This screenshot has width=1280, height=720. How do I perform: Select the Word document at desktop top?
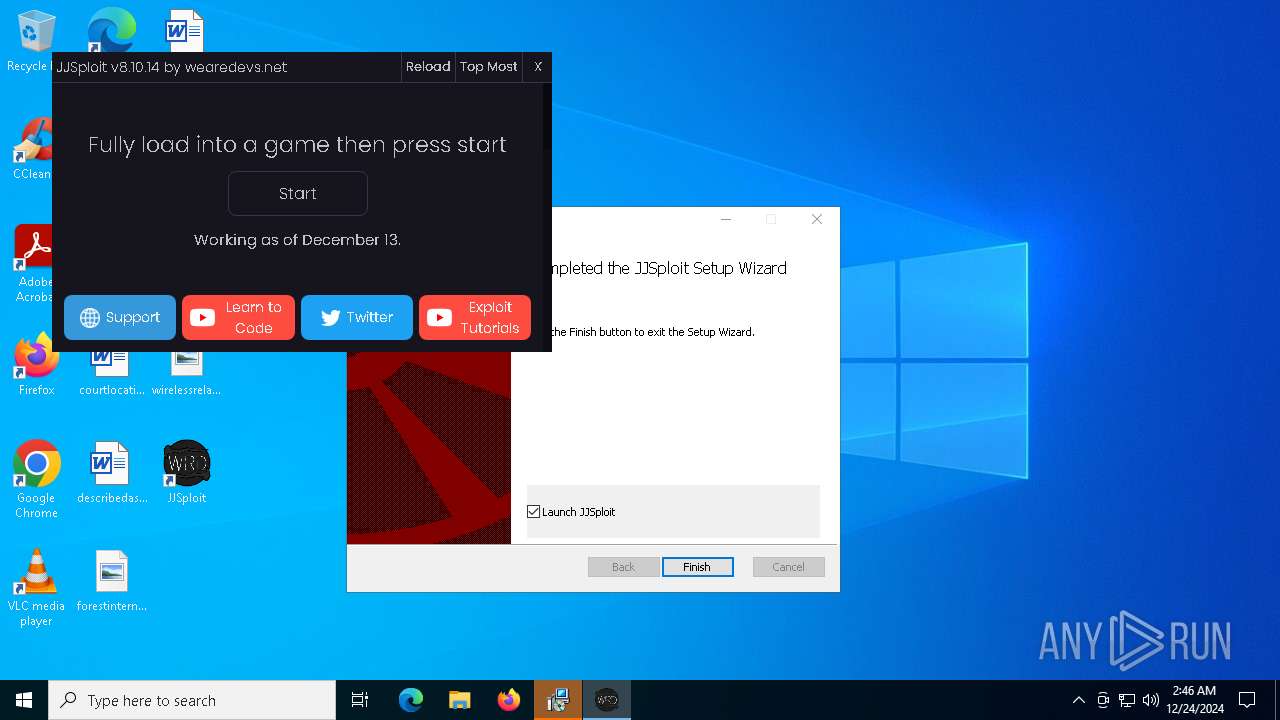(x=186, y=30)
